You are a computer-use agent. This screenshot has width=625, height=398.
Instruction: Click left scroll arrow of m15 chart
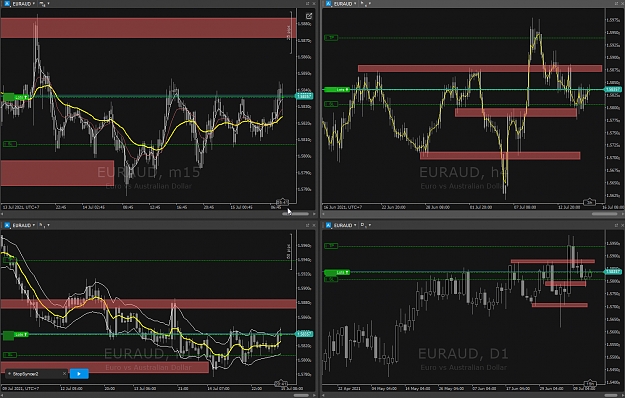2,214
